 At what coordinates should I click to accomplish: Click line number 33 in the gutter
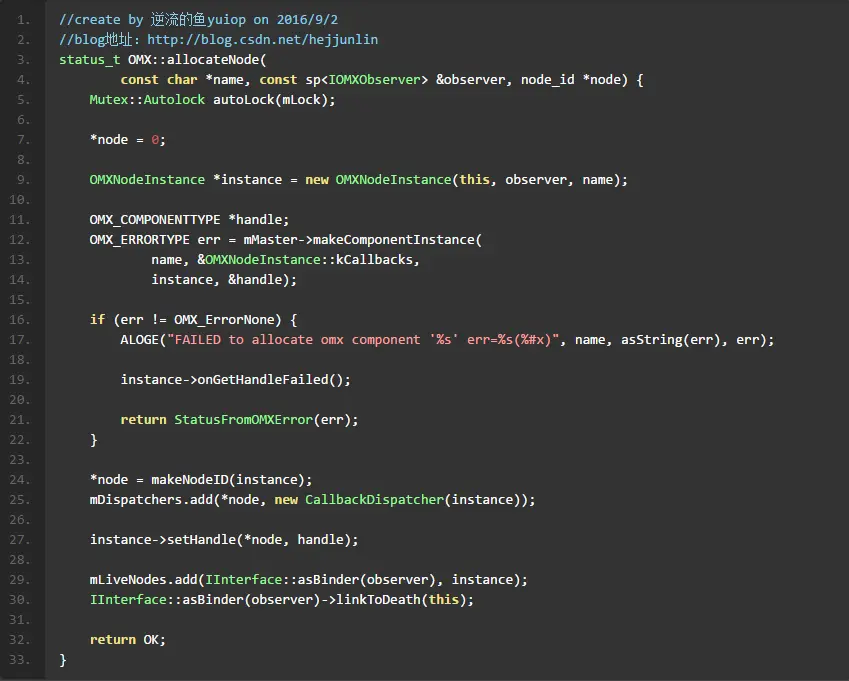point(19,660)
